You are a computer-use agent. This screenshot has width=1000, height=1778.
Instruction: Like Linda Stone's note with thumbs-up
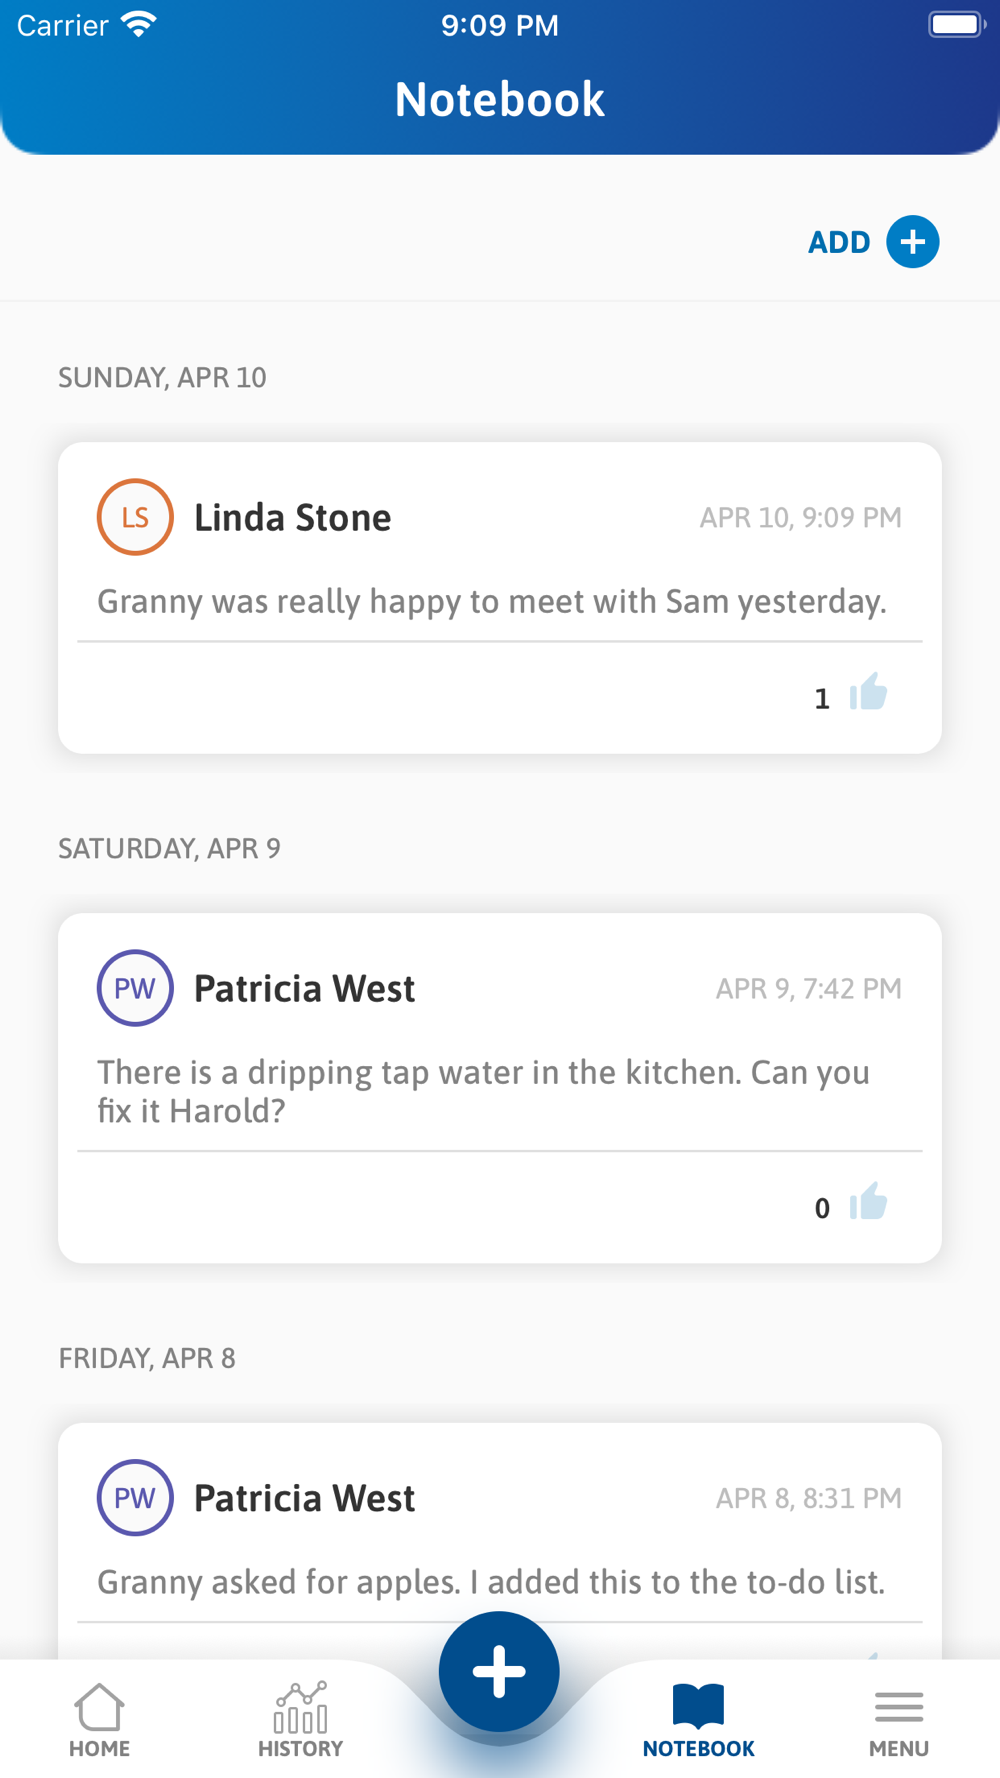pos(868,693)
